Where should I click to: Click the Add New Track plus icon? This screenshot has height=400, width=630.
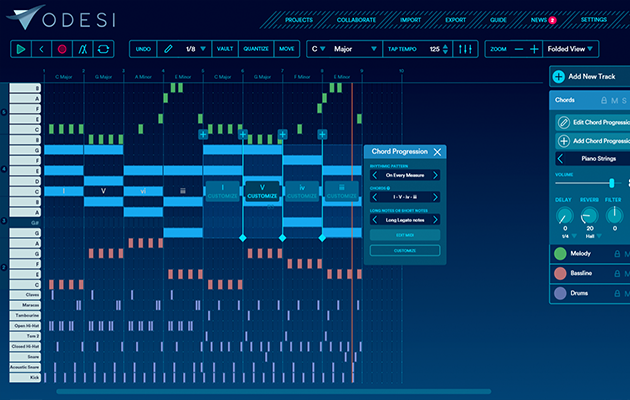click(558, 76)
